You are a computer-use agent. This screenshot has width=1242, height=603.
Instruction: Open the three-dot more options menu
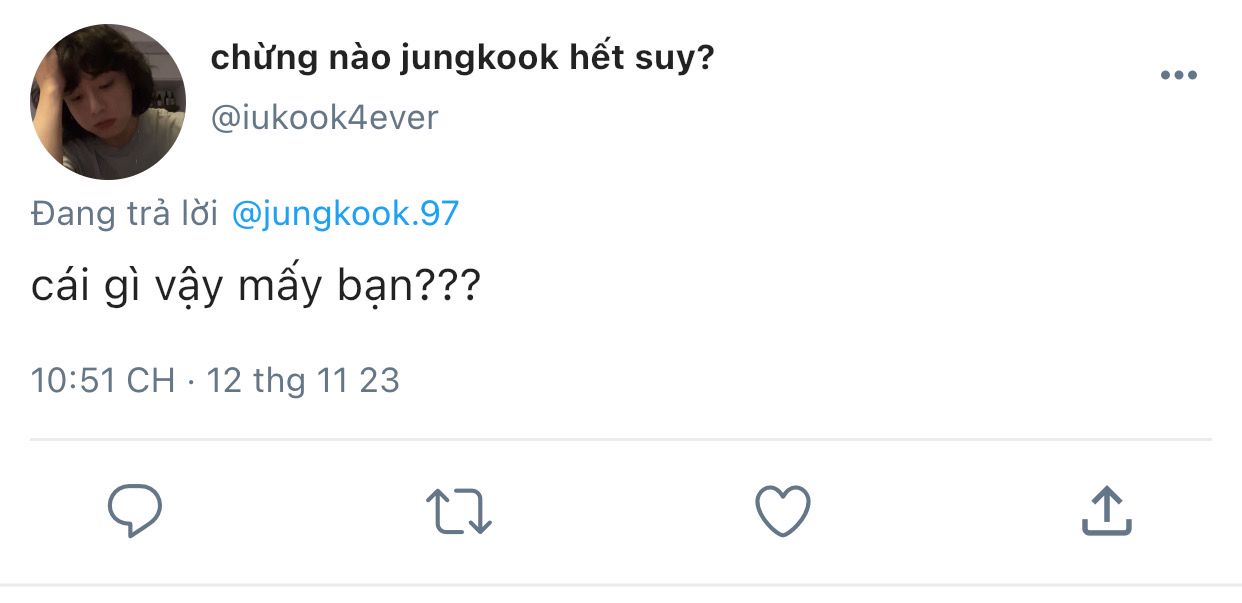pos(1178,76)
